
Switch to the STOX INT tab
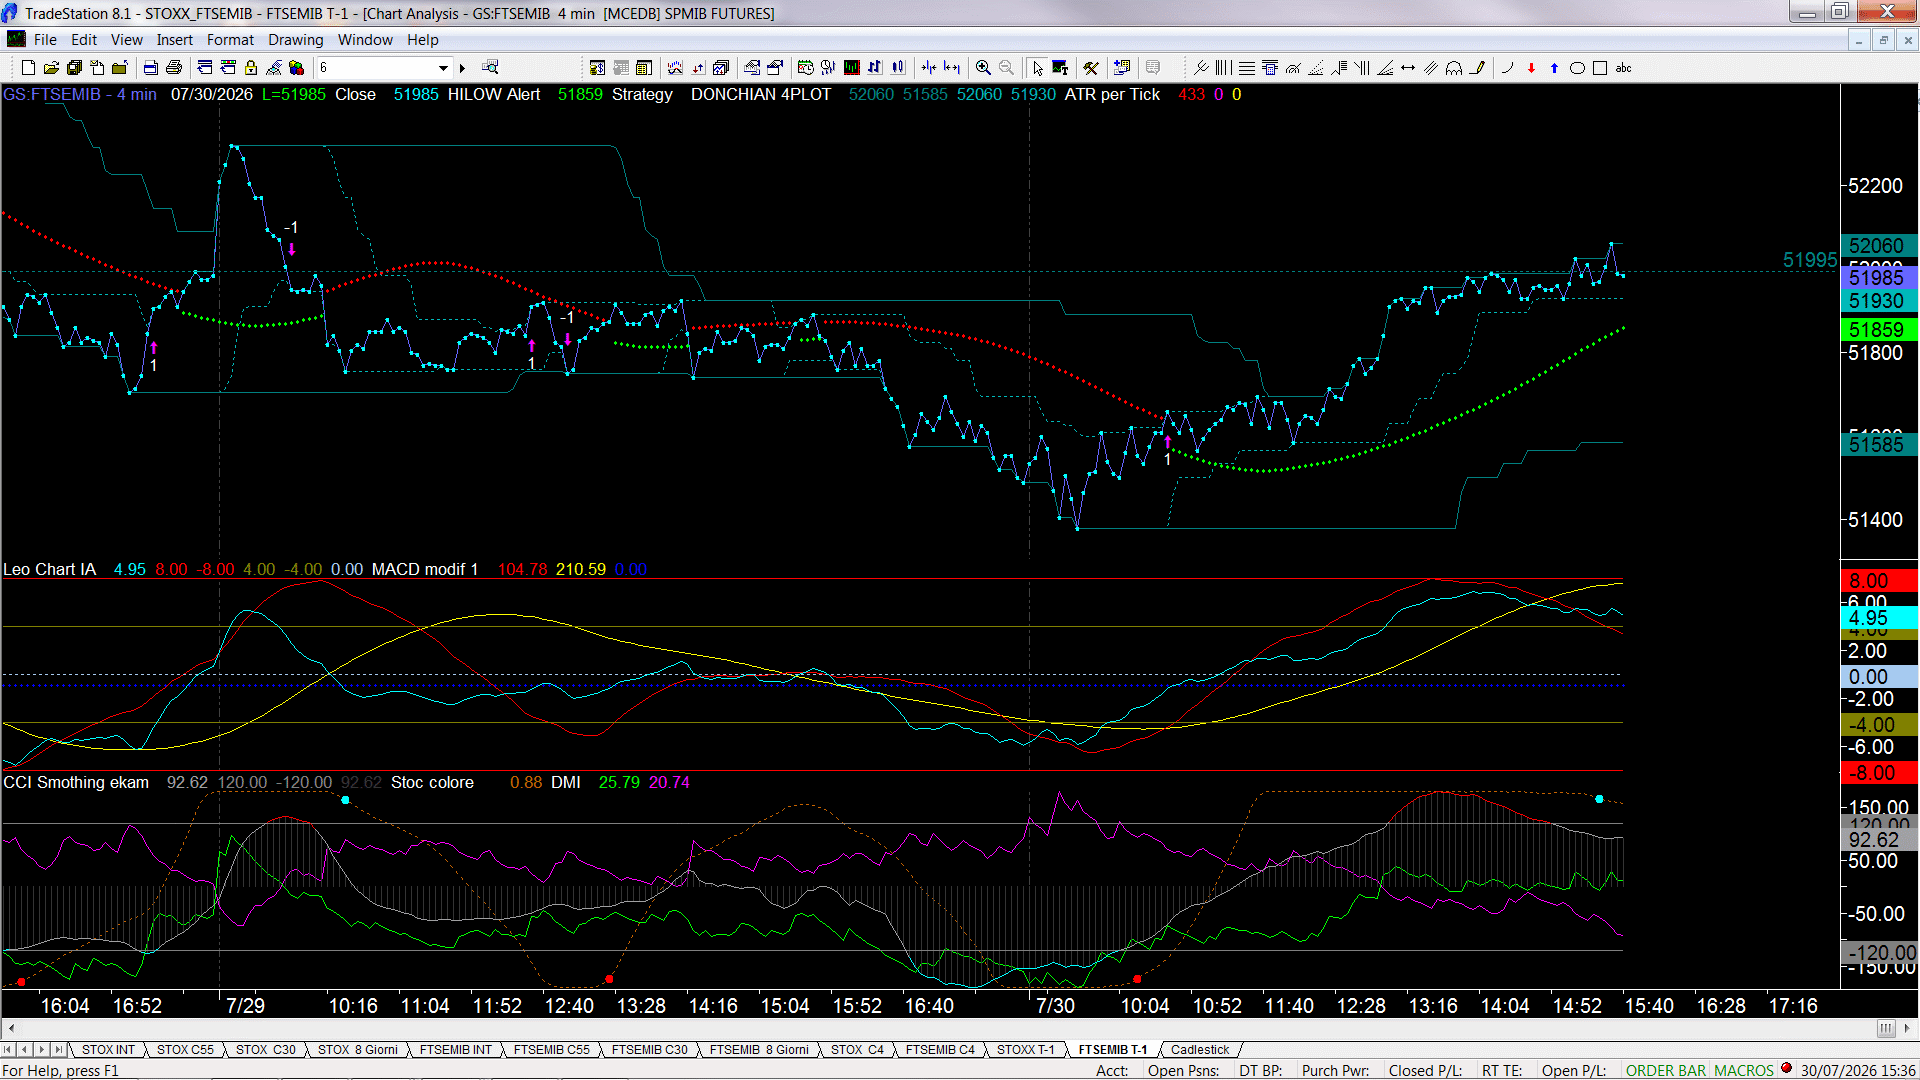[x=108, y=1050]
